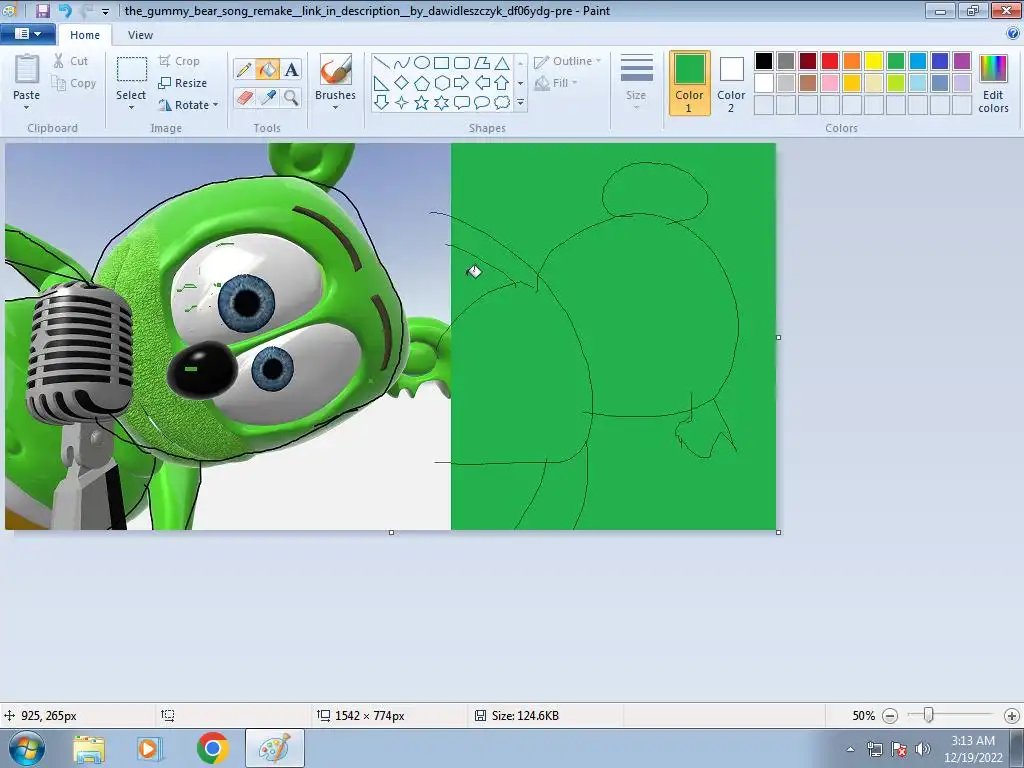Expand the Brushes dropdown arrow
The image size is (1024, 768).
click(x=335, y=108)
